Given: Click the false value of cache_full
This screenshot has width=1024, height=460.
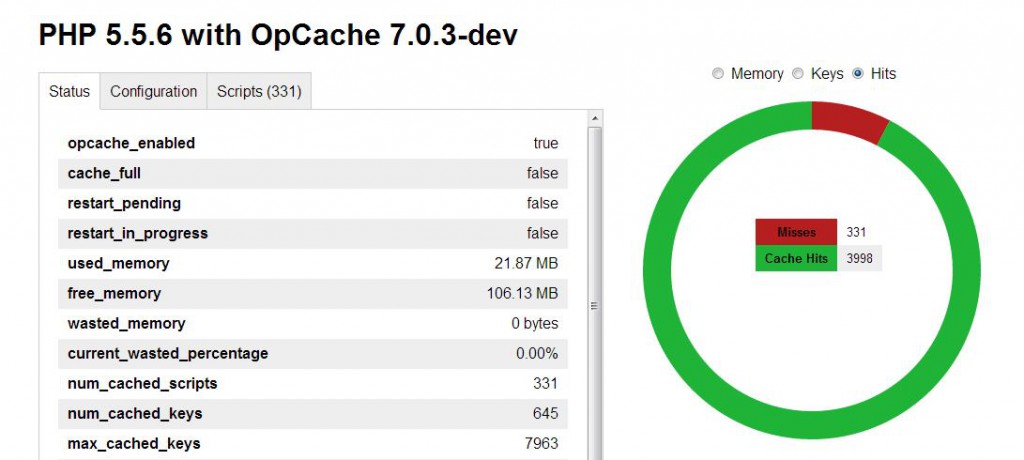Looking at the screenshot, I should [543, 173].
